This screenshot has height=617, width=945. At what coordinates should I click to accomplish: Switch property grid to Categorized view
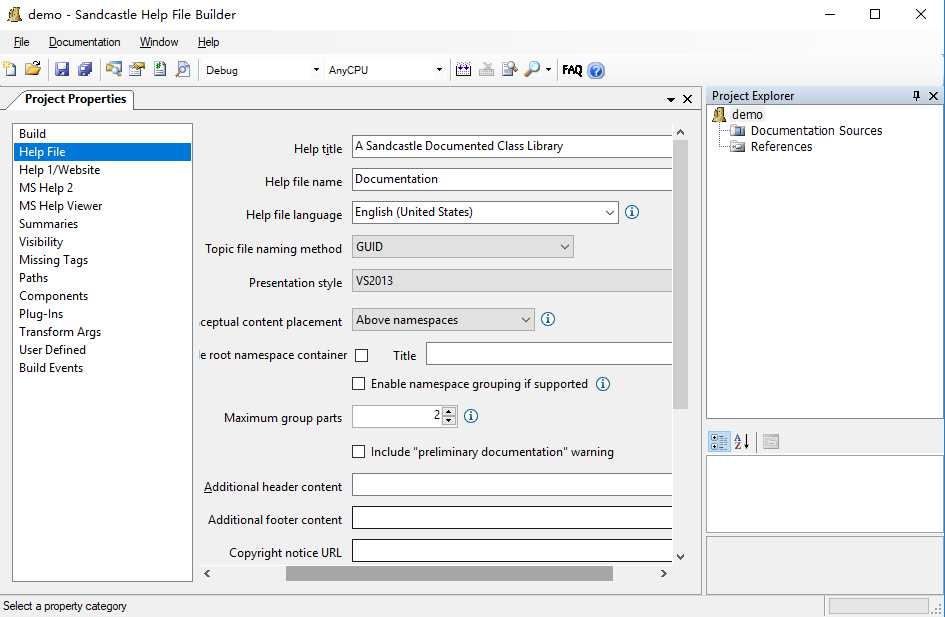718,442
